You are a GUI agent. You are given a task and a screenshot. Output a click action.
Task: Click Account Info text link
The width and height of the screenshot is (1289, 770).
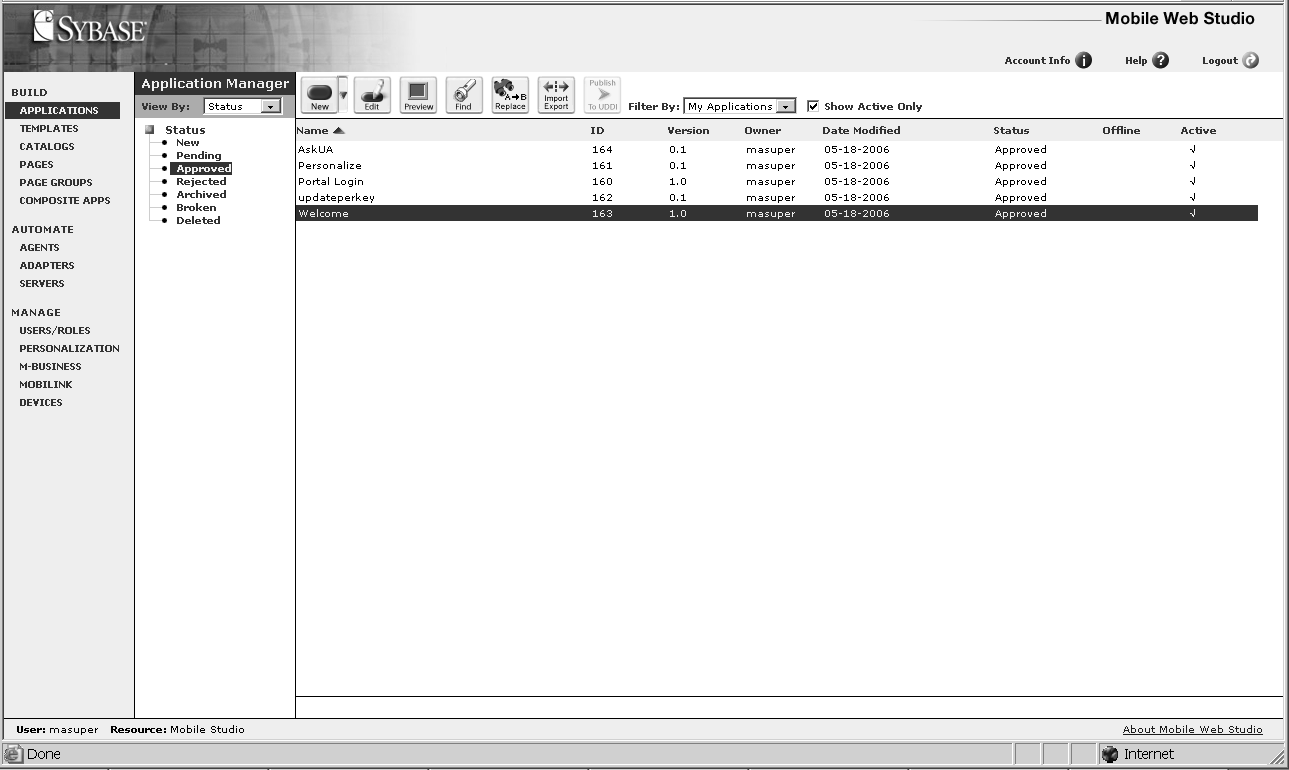[x=1037, y=61]
